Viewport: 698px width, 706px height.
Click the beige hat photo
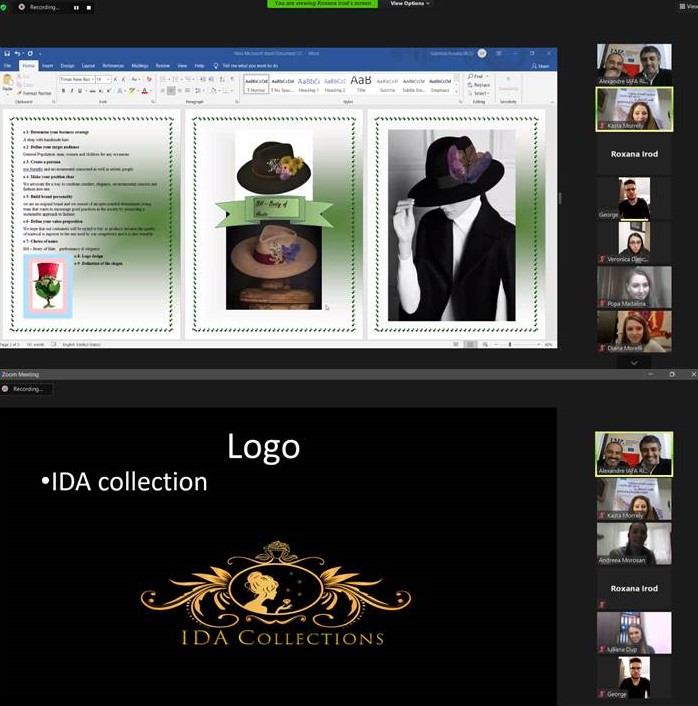point(274,267)
